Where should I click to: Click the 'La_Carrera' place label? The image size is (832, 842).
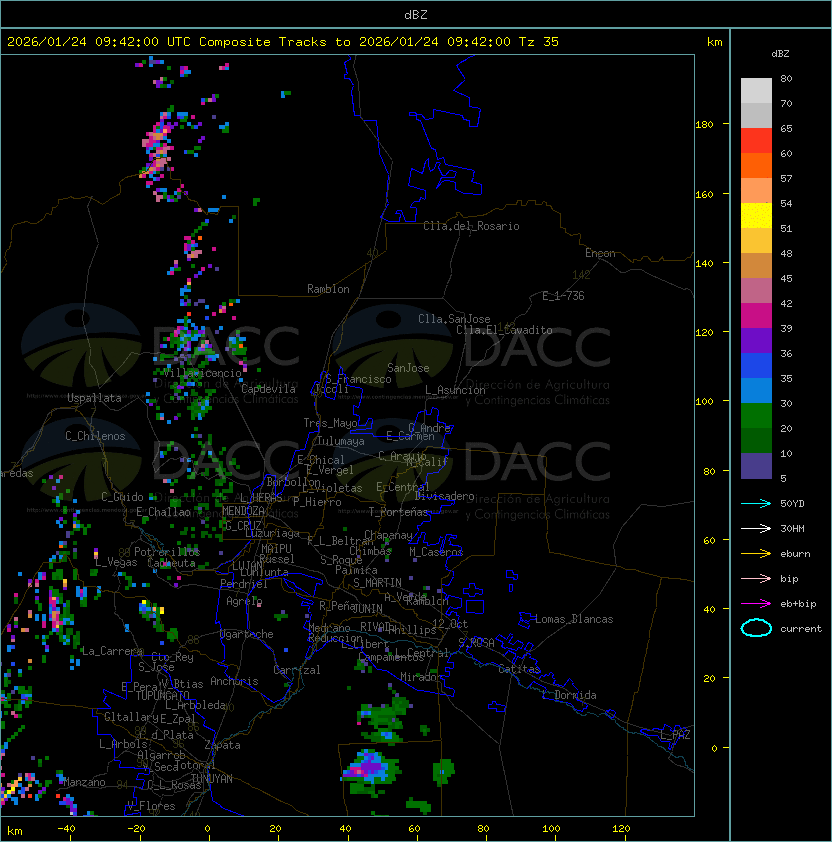112,651
